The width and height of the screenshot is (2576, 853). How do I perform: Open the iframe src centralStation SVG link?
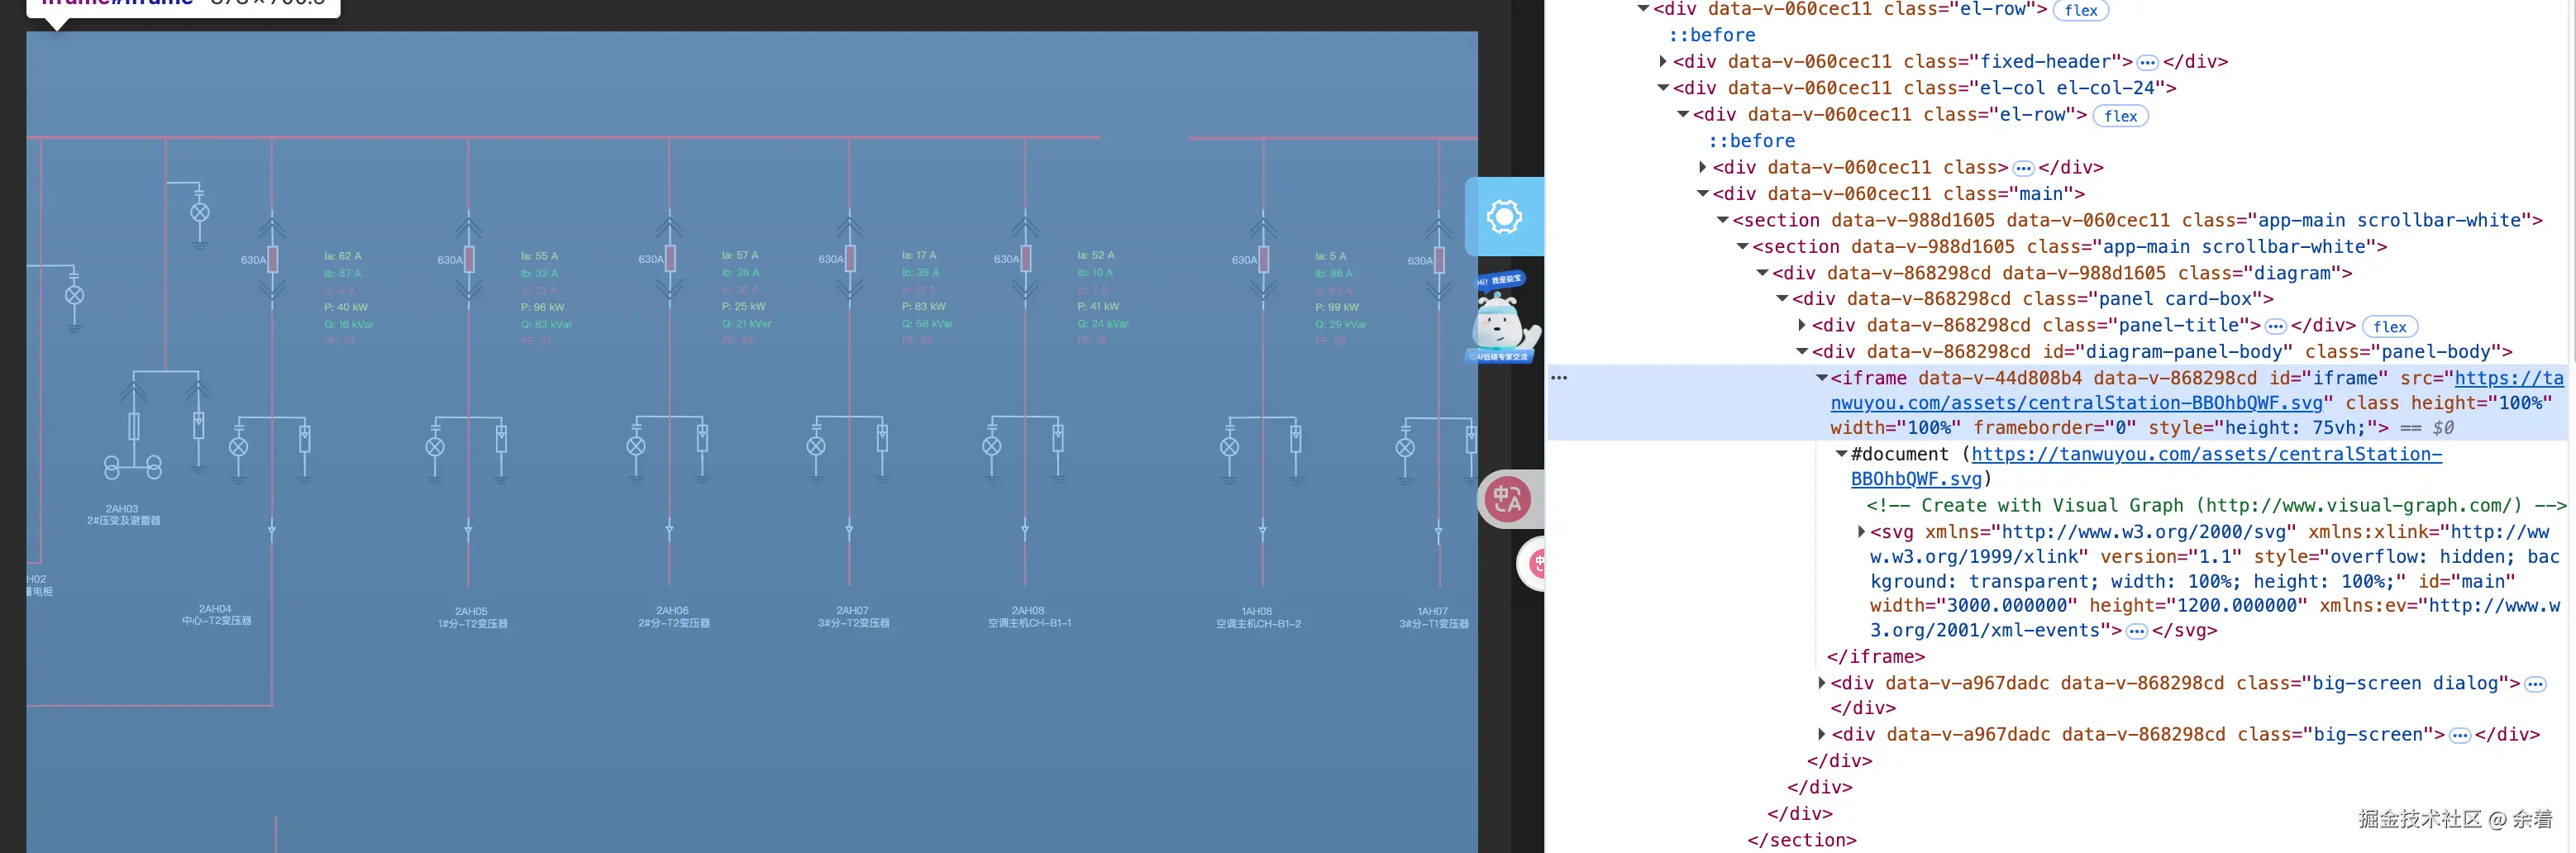[x=2075, y=403]
